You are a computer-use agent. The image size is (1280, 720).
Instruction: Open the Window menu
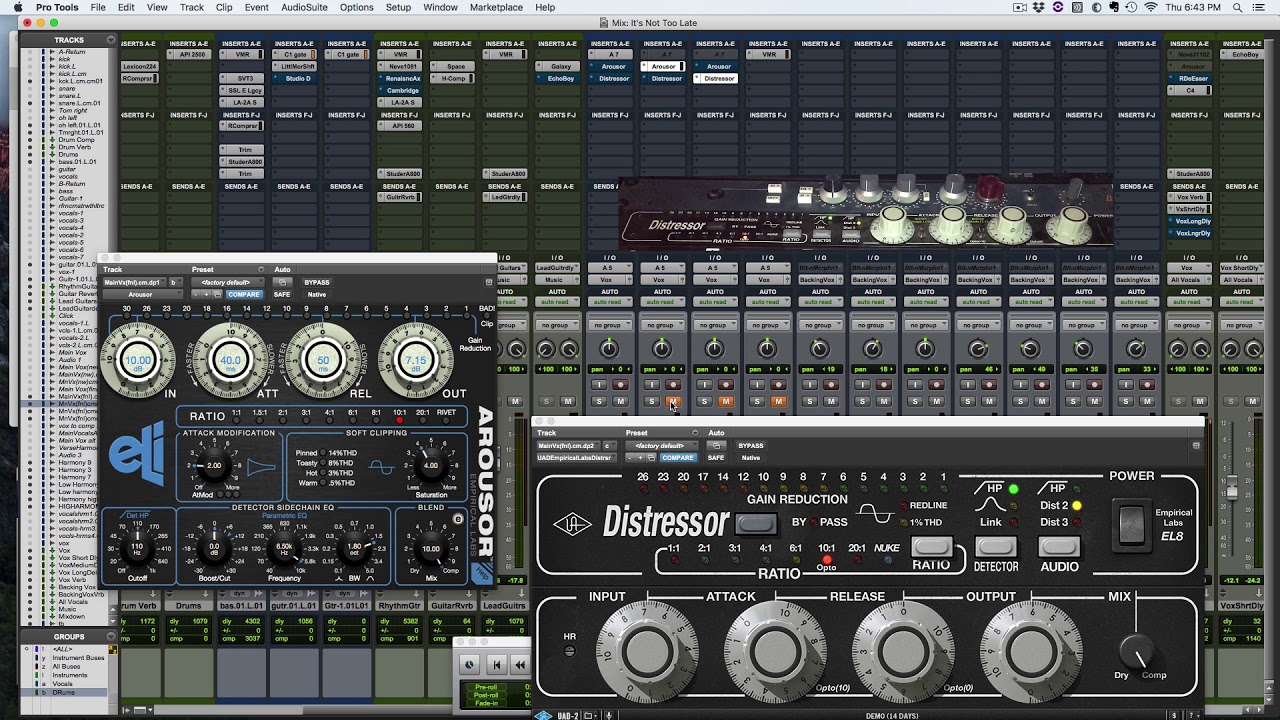pyautogui.click(x=440, y=7)
